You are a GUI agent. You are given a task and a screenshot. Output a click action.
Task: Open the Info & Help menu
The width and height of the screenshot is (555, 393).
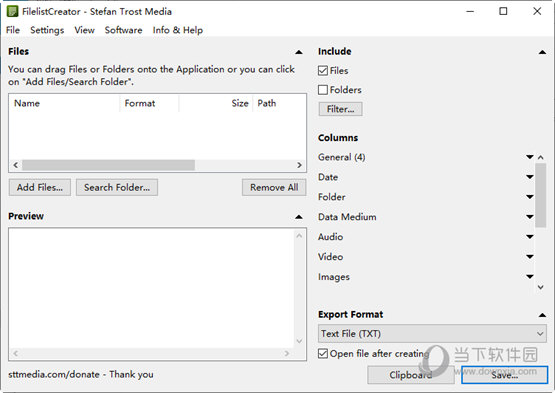[178, 30]
